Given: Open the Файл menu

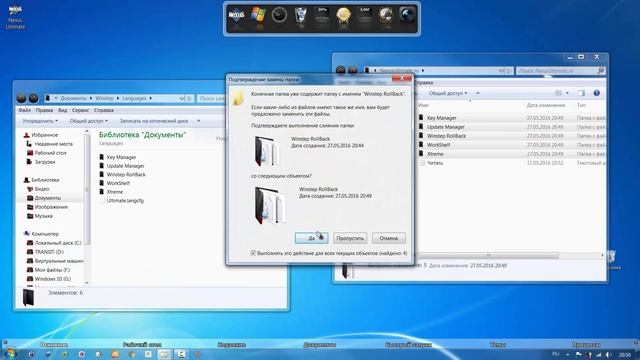Looking at the screenshot, I should 24,110.
